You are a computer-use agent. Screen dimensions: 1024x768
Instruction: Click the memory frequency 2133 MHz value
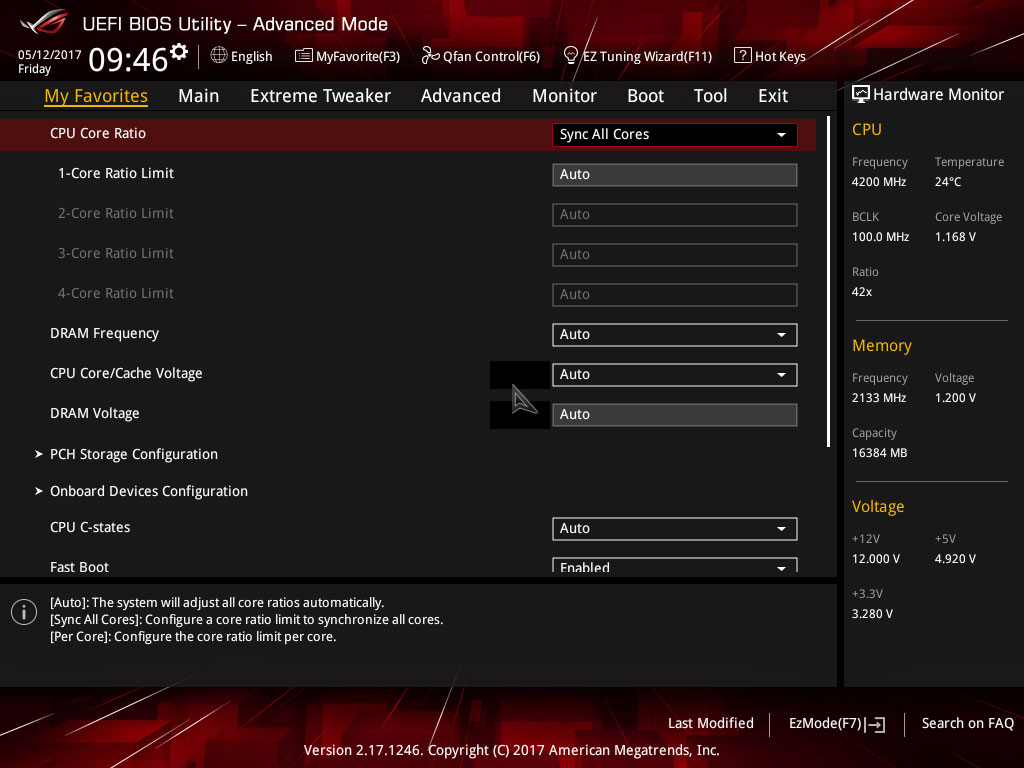tap(879, 398)
